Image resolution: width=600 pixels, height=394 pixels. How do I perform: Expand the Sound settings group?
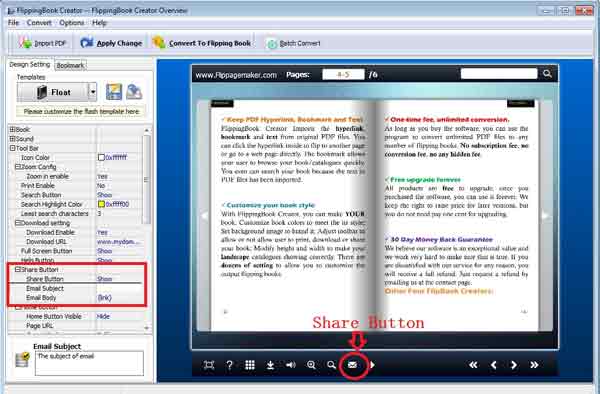12,139
